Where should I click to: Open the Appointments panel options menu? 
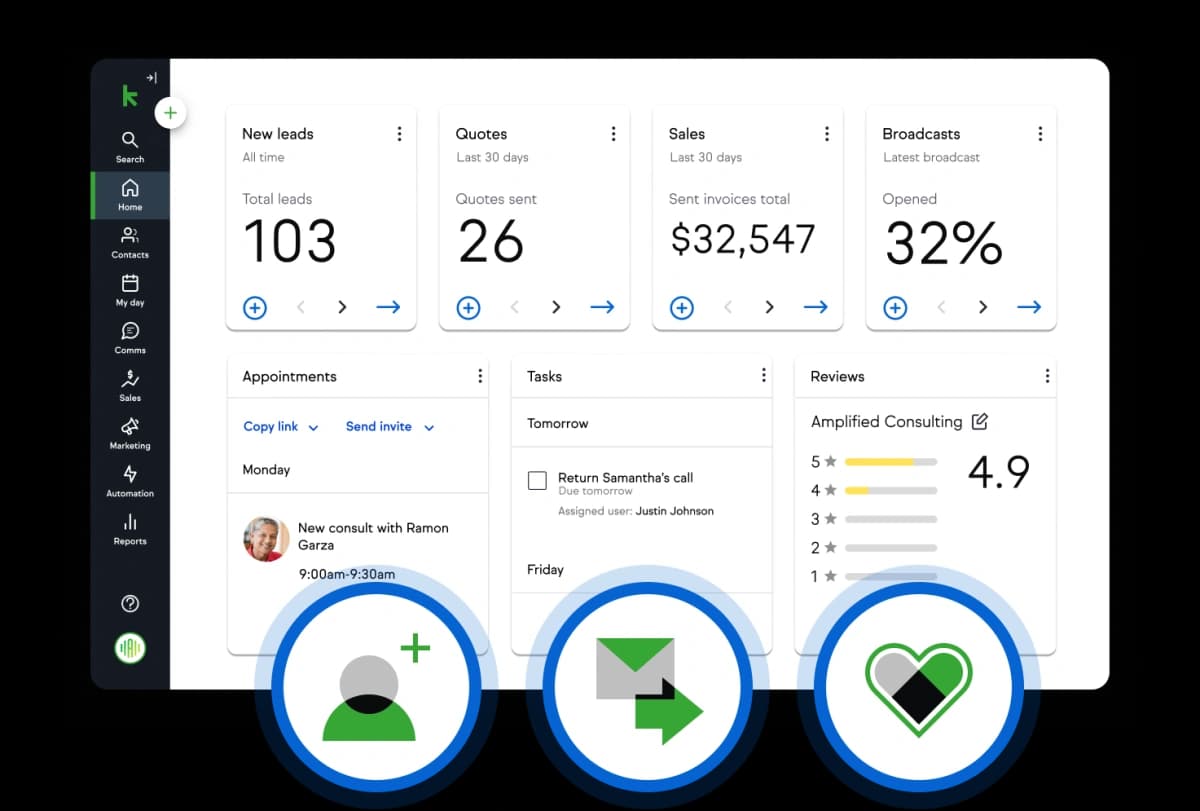point(480,376)
